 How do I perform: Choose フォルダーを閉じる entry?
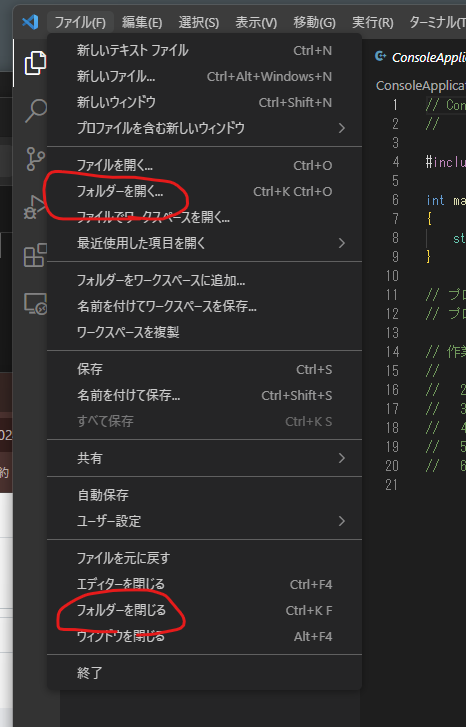point(204,611)
